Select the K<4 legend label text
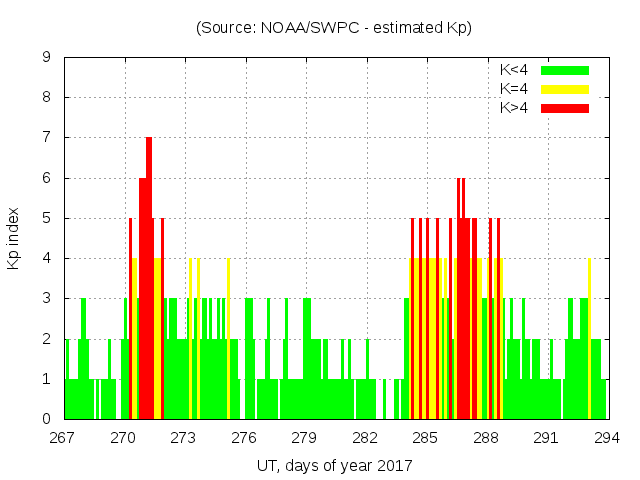 point(514,70)
